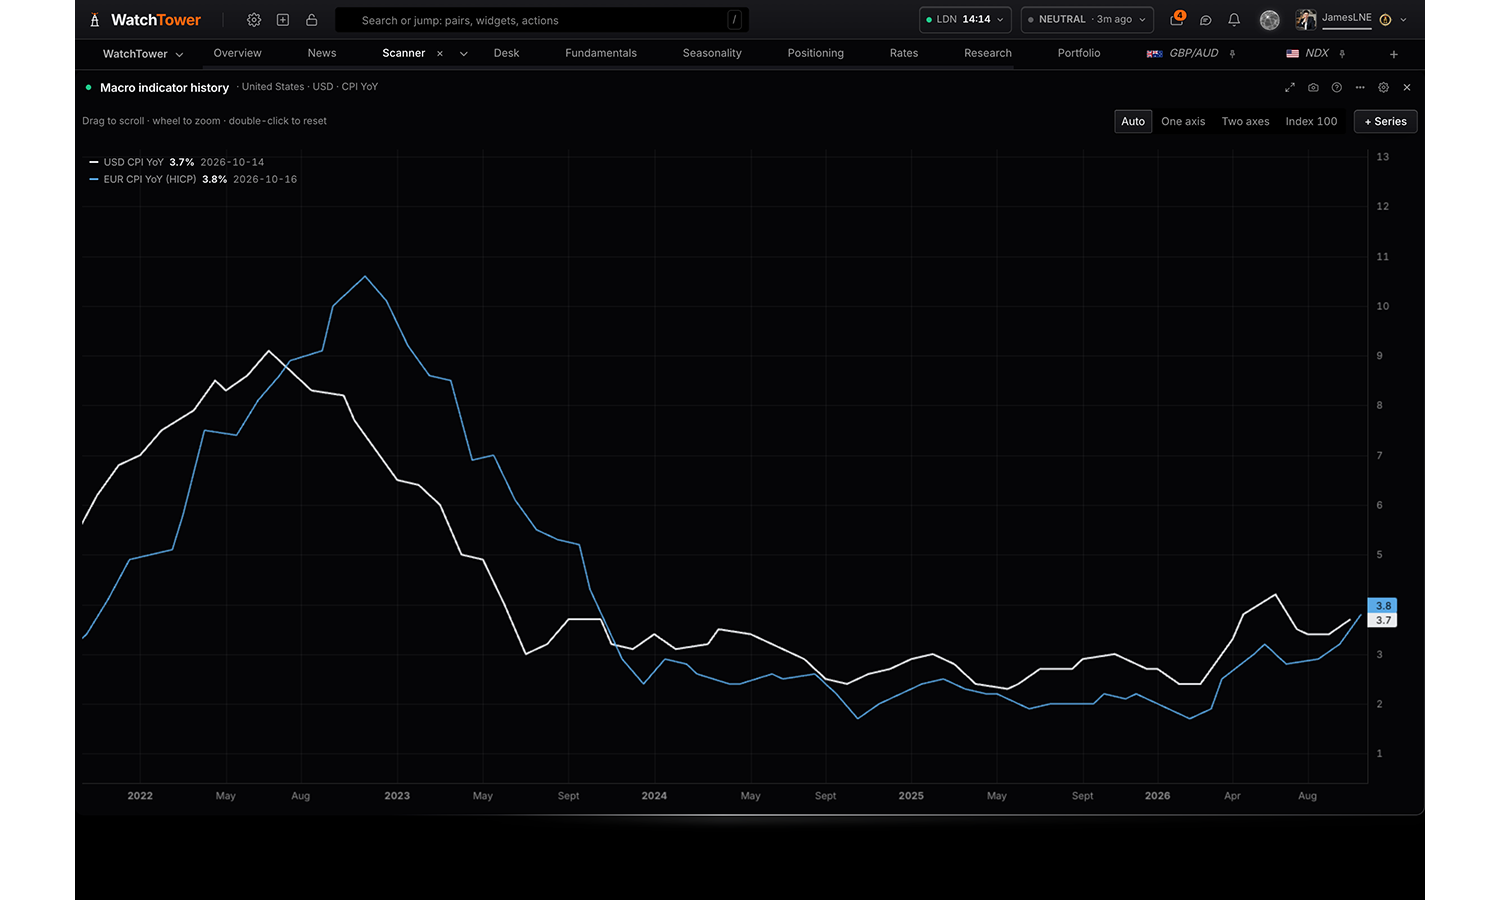
Task: Click the globe sphere icon
Action: point(1270,20)
